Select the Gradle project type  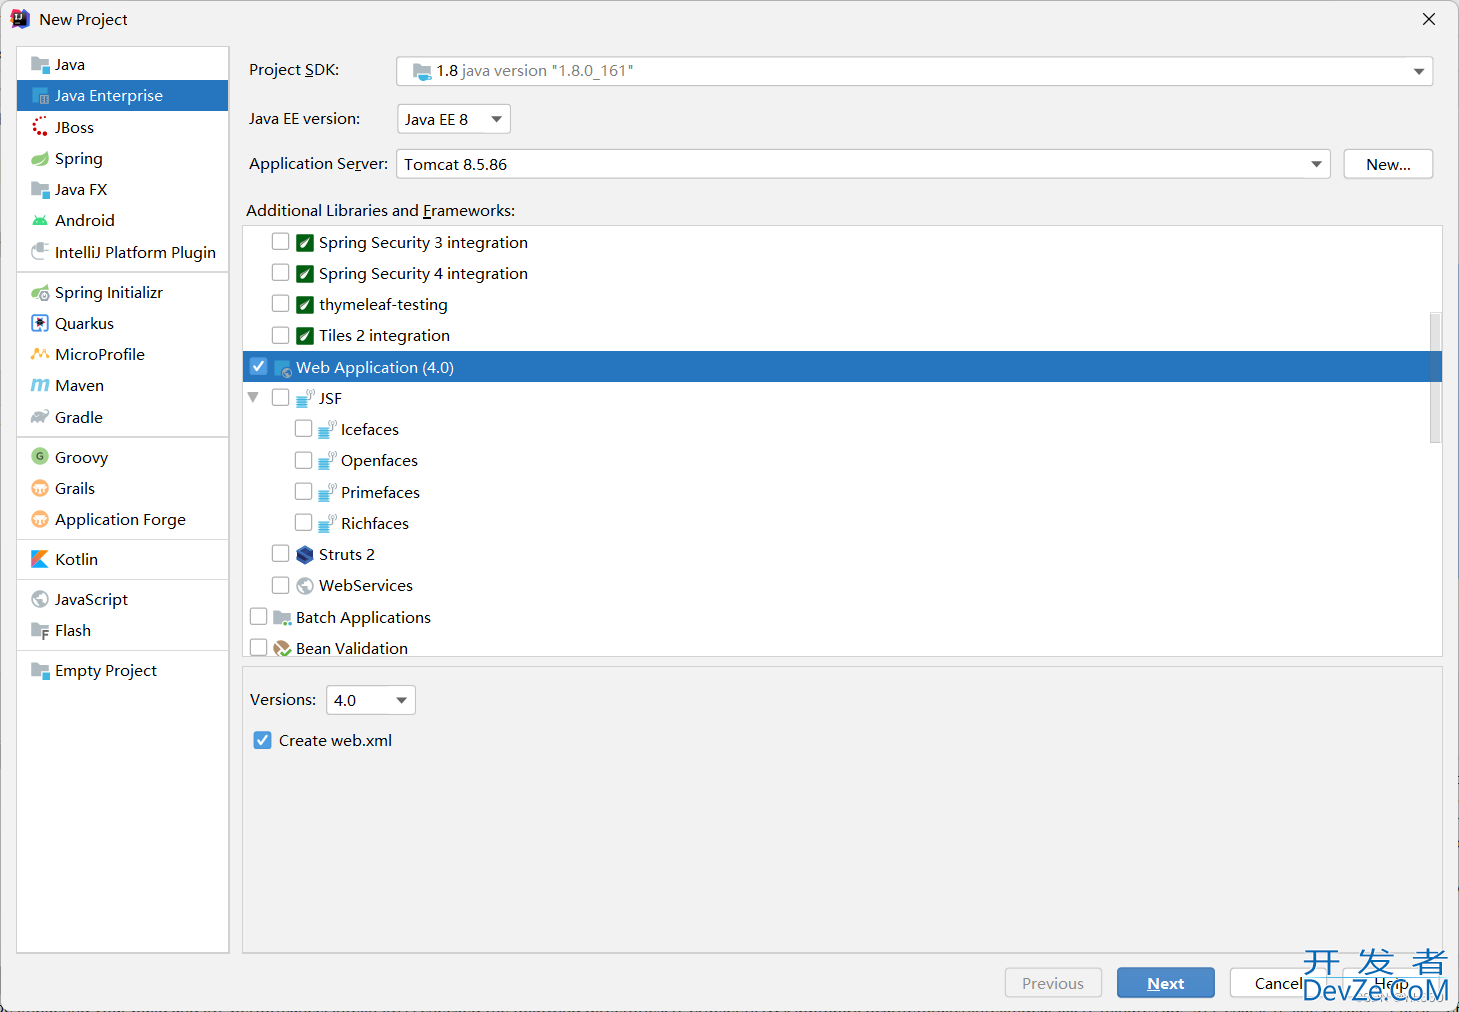point(123,417)
